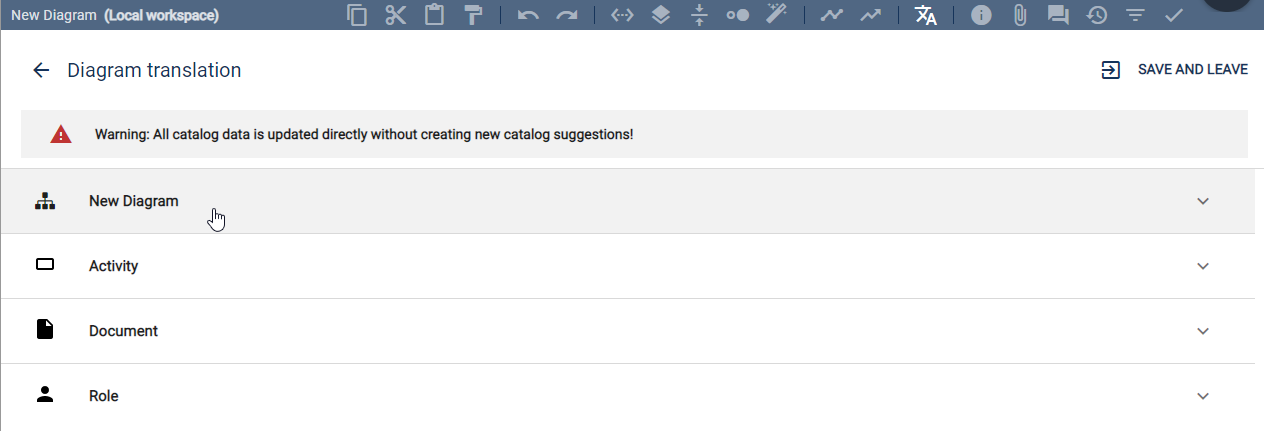The image size is (1264, 431).
Task: Click the scissors cut icon
Action: click(396, 15)
